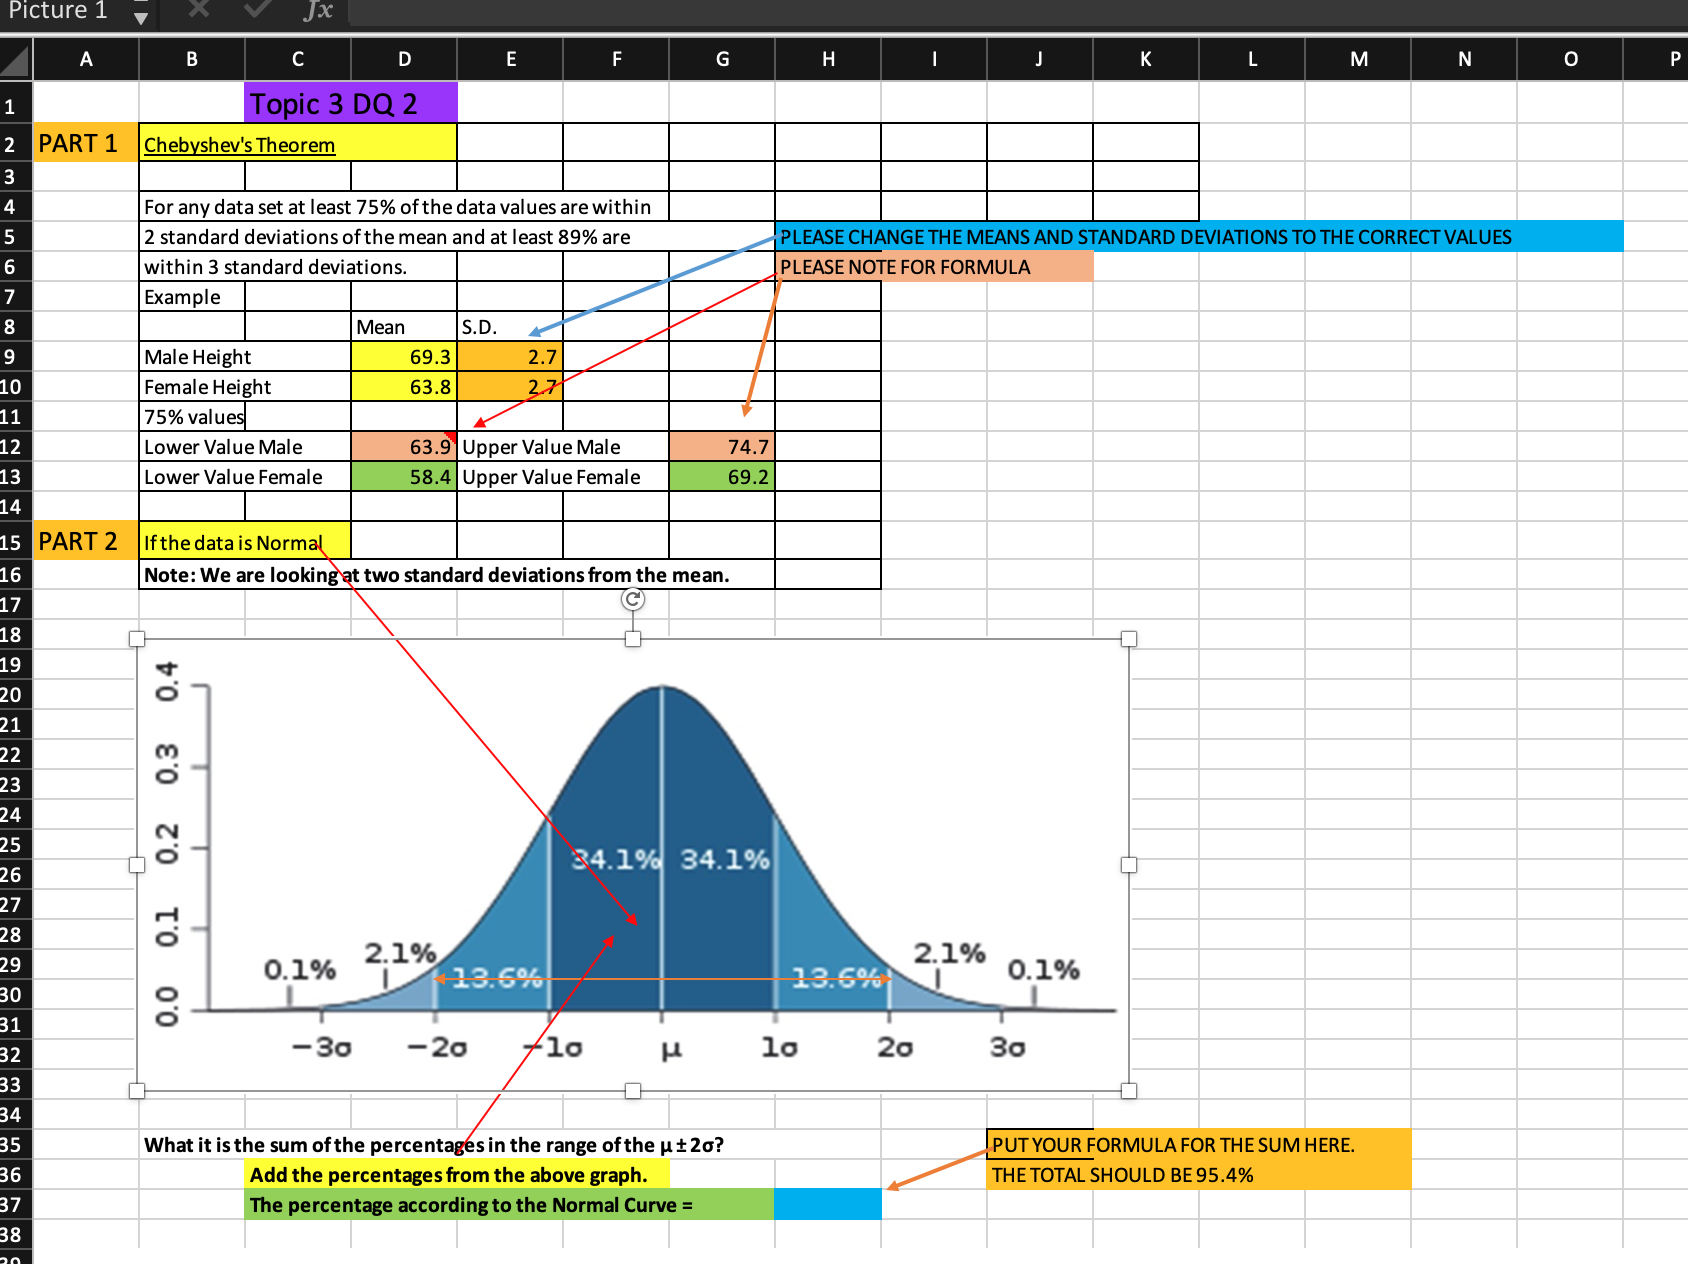The height and width of the screenshot is (1264, 1688).
Task: Select the 'Example' cell
Action: tap(192, 297)
